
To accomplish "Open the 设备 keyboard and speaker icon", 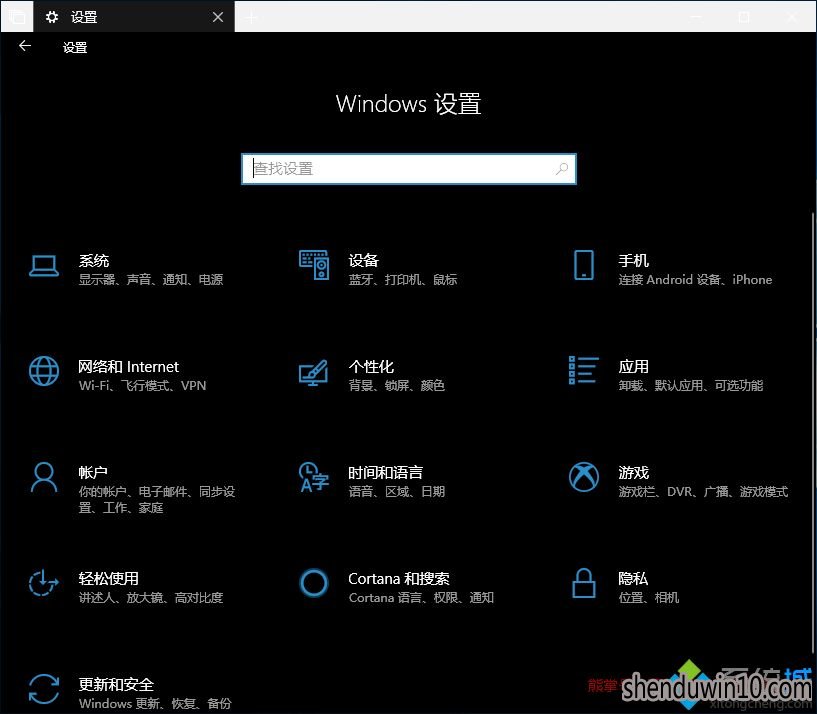I will pyautogui.click(x=314, y=265).
